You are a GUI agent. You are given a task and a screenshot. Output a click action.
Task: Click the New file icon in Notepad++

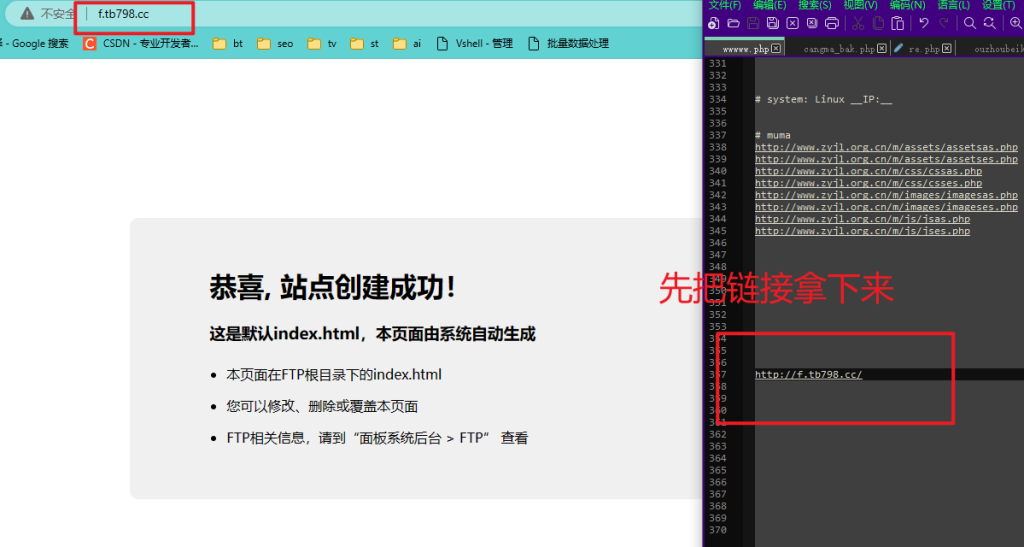[x=714, y=23]
